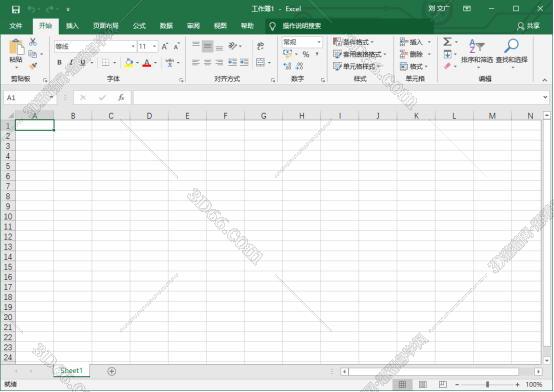Click the Save icon in title bar

pos(16,10)
